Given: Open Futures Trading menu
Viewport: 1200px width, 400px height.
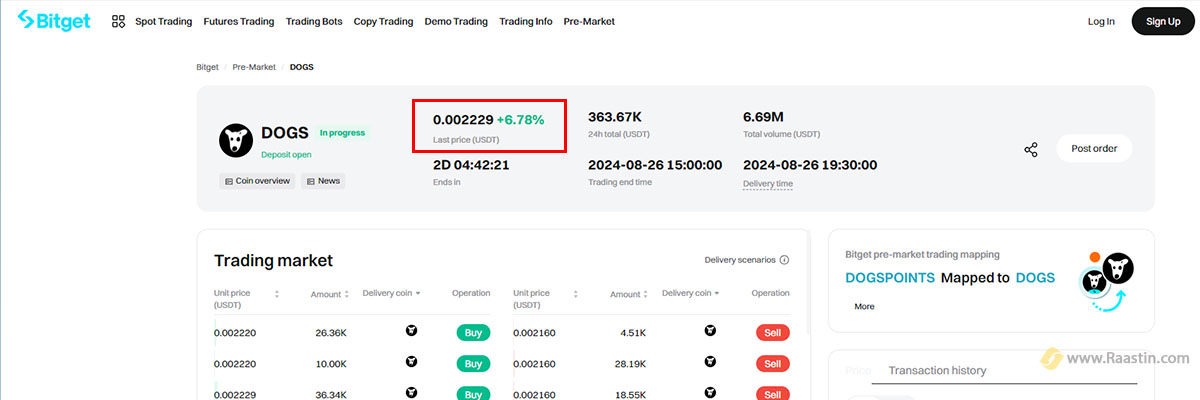Looking at the screenshot, I should (238, 21).
